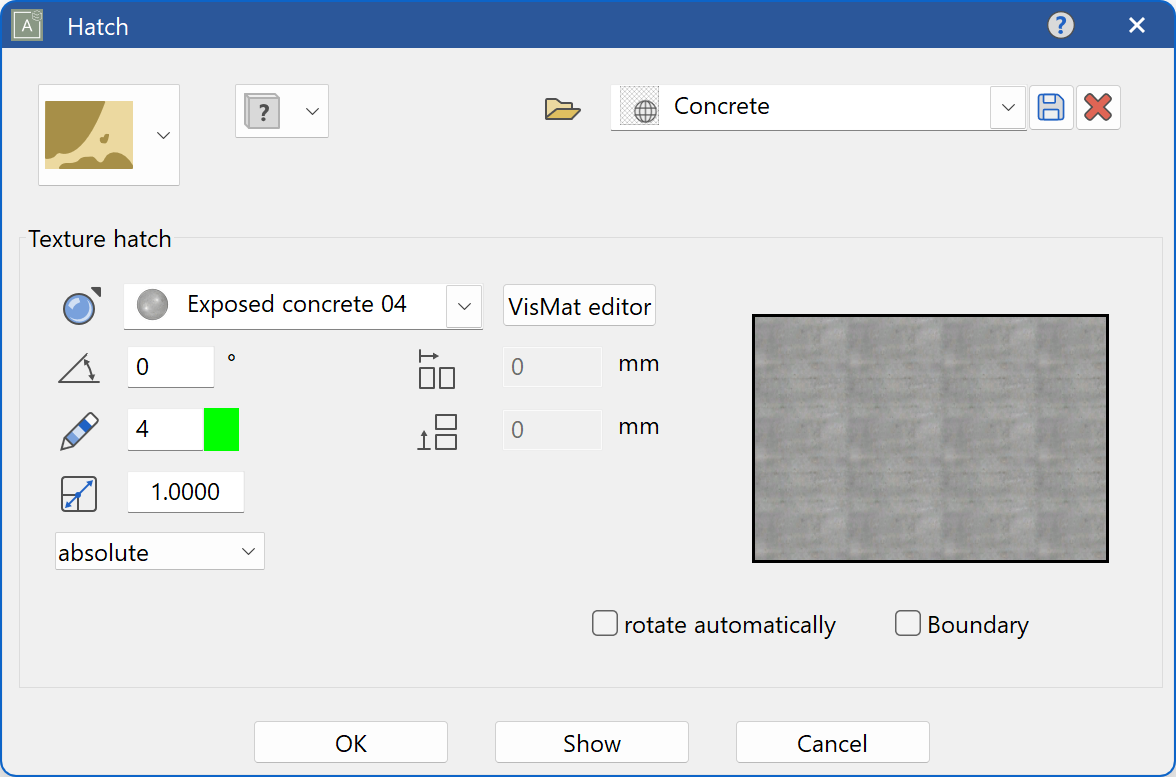Expand the Concrete favorites dropdown
Image resolution: width=1176 pixels, height=777 pixels.
coord(1007,107)
